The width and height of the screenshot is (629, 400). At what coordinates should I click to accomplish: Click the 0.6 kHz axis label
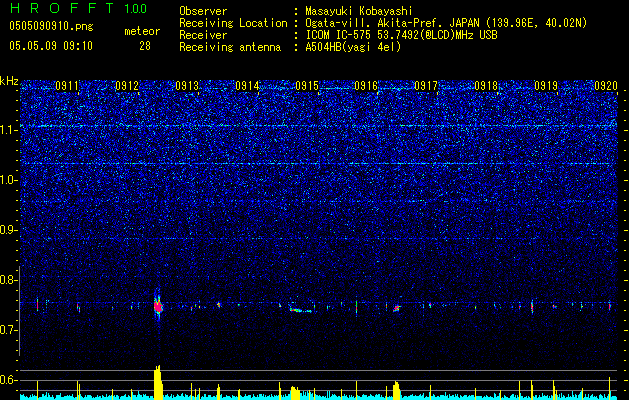tap(8, 380)
